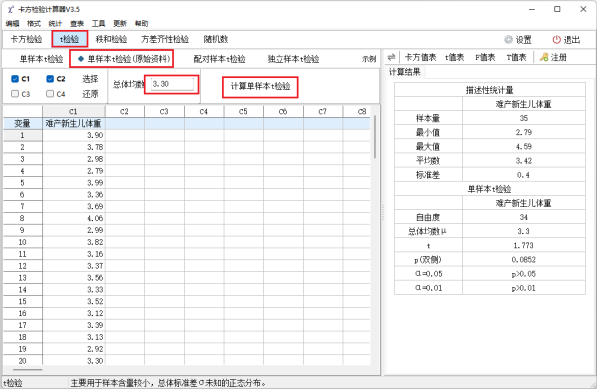Click the 还原 button
The width and height of the screenshot is (597, 390).
click(90, 94)
